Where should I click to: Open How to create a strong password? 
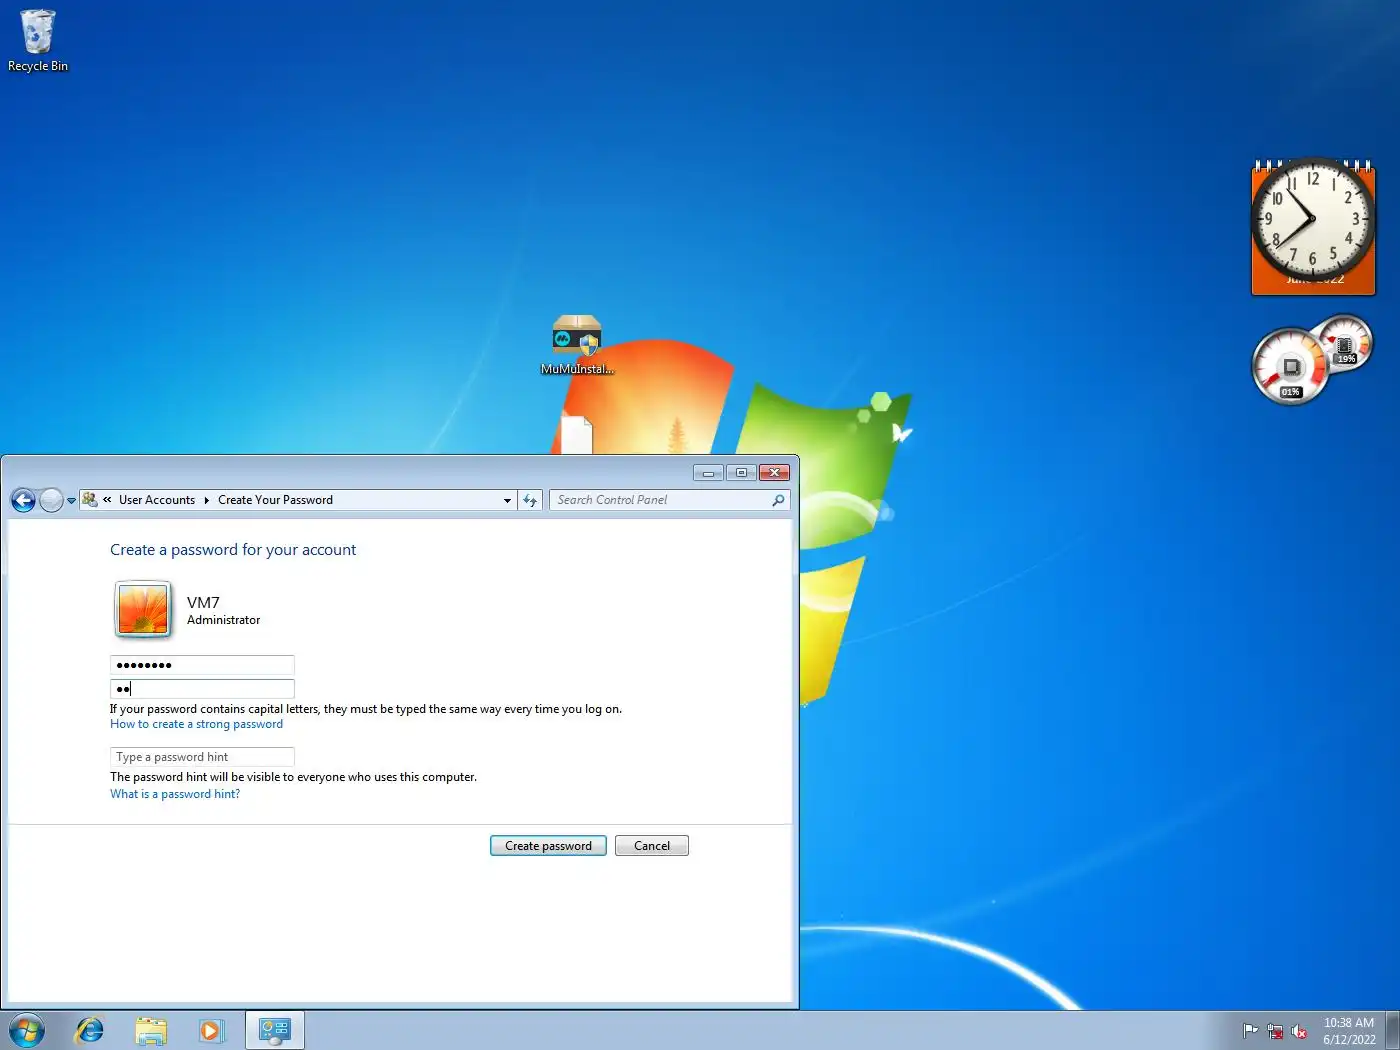pyautogui.click(x=196, y=724)
